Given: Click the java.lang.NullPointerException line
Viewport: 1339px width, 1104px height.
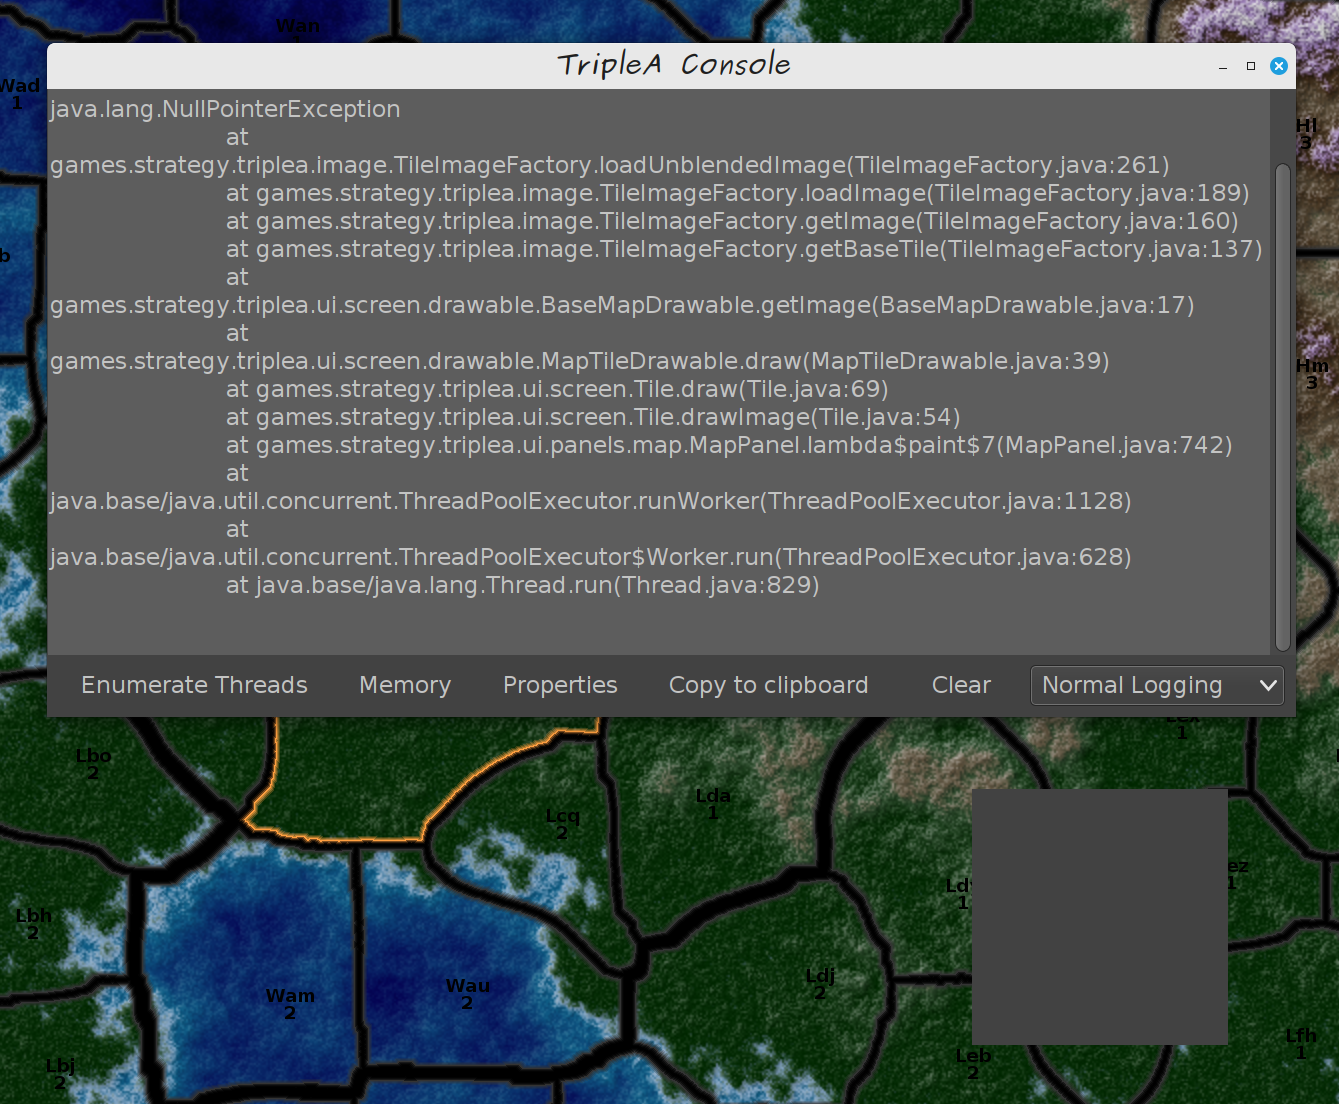Looking at the screenshot, I should click(225, 109).
